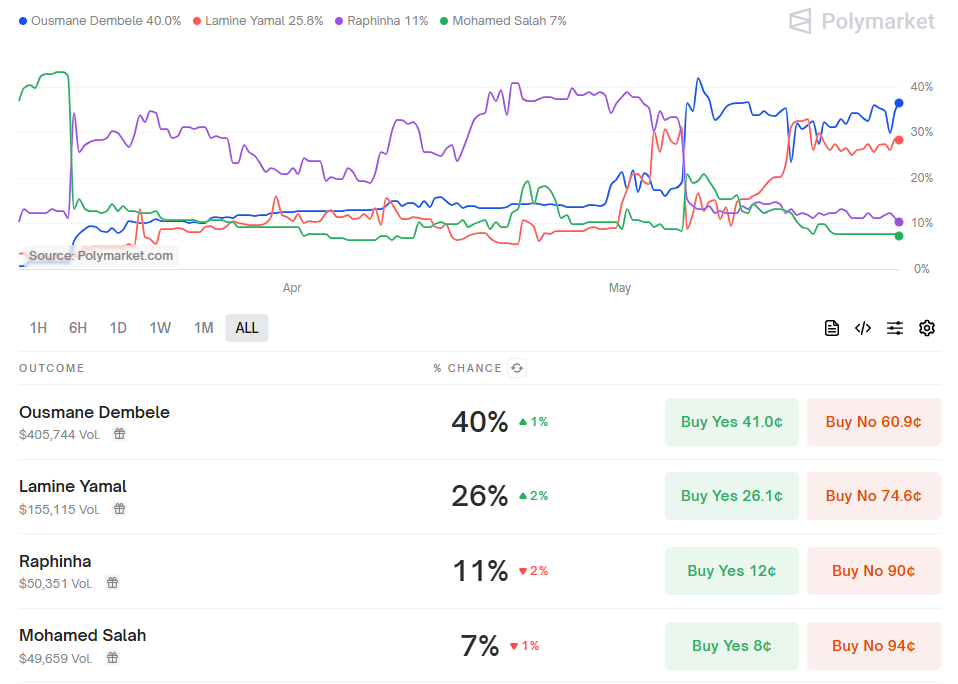
Task: Click the gift icon for Mohamed Salah
Action: click(x=113, y=658)
